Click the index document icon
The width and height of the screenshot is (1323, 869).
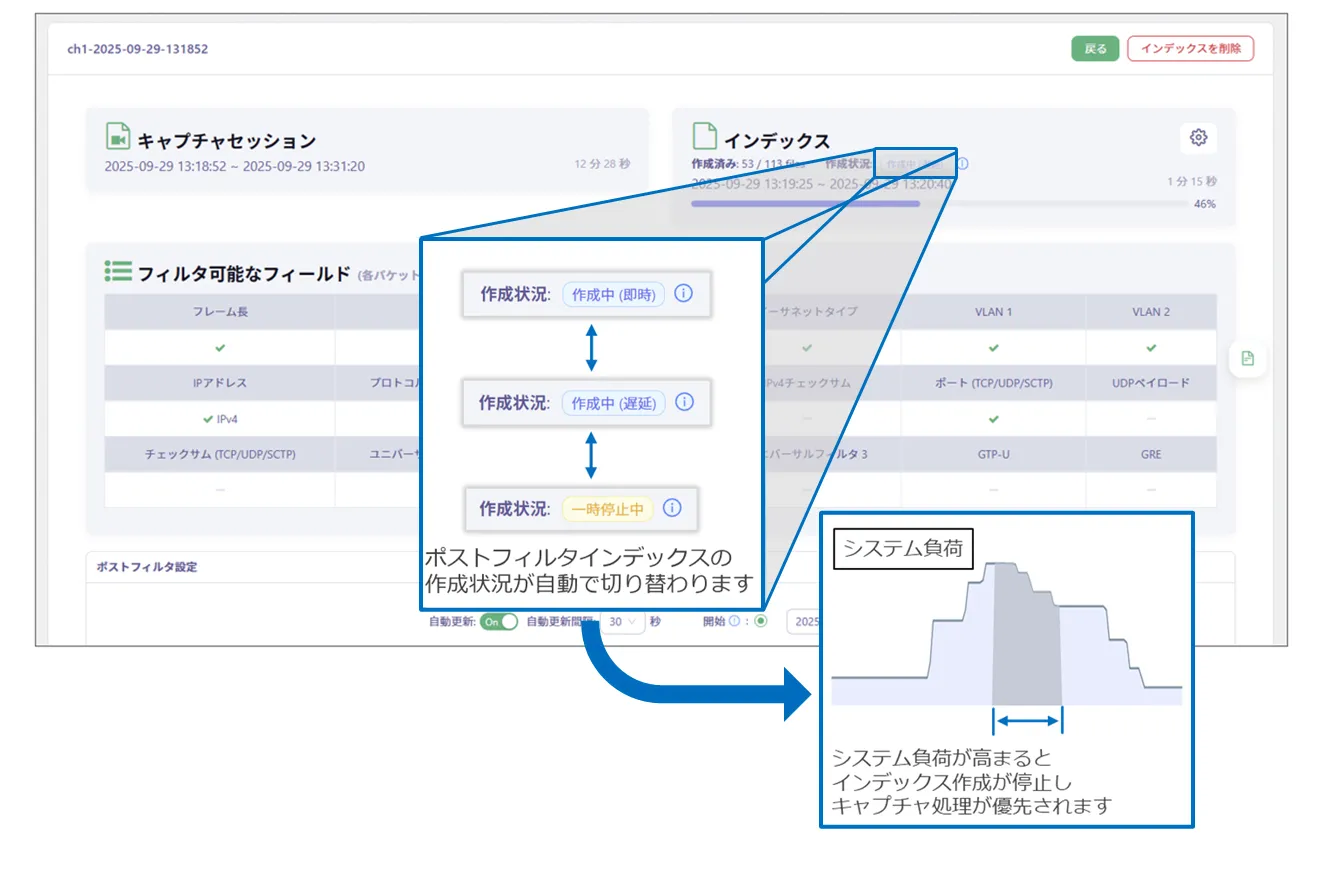point(705,137)
